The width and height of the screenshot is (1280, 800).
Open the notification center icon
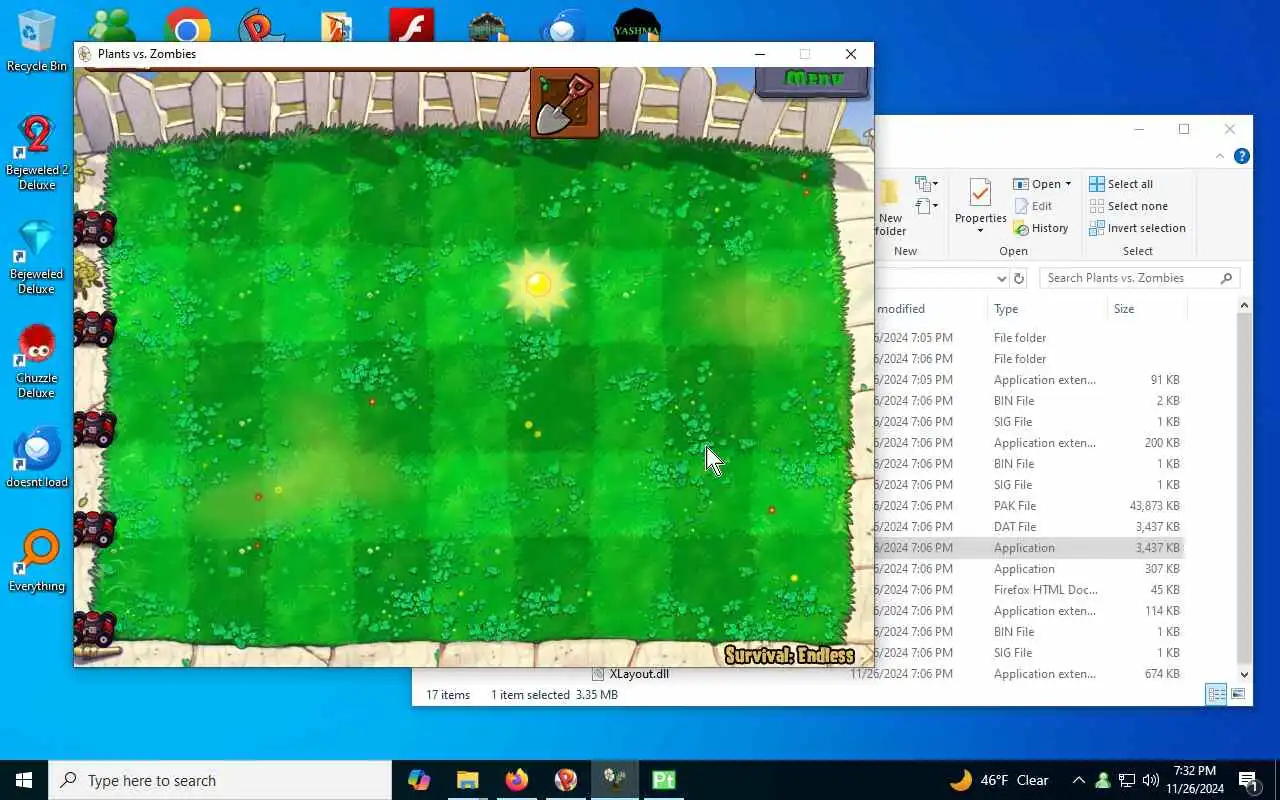(x=1249, y=780)
